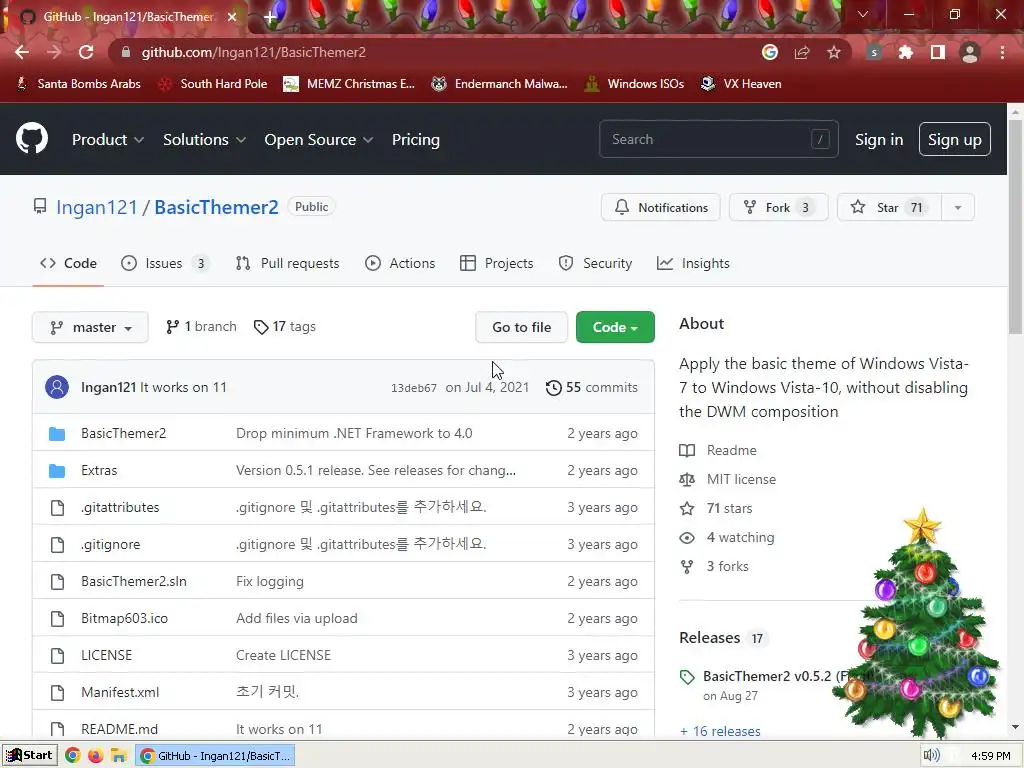Open the Actions tab
Image resolution: width=1024 pixels, height=768 pixels.
(x=400, y=263)
